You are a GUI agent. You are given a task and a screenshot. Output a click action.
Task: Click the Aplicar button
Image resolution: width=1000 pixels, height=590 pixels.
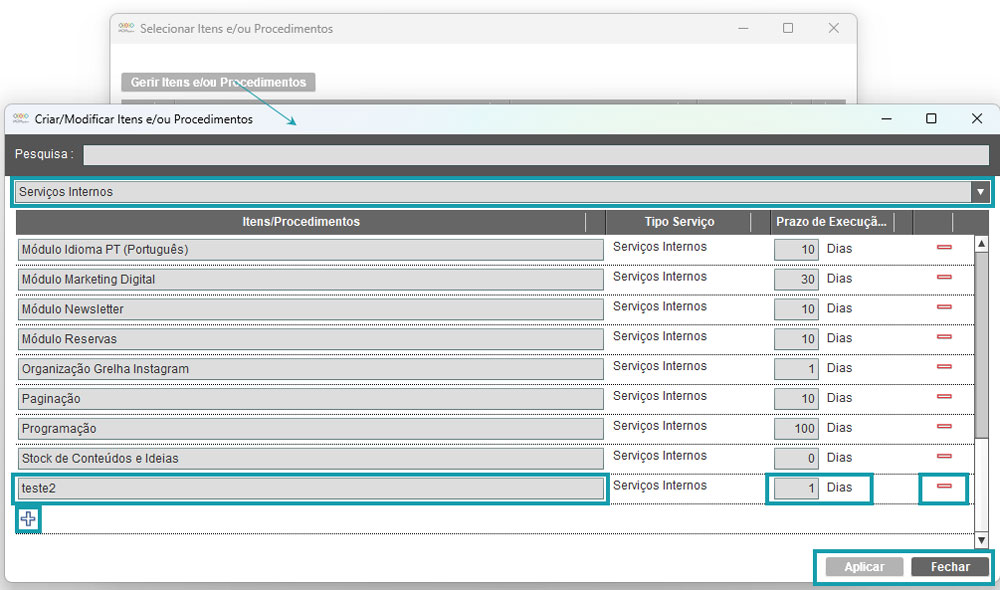click(864, 567)
